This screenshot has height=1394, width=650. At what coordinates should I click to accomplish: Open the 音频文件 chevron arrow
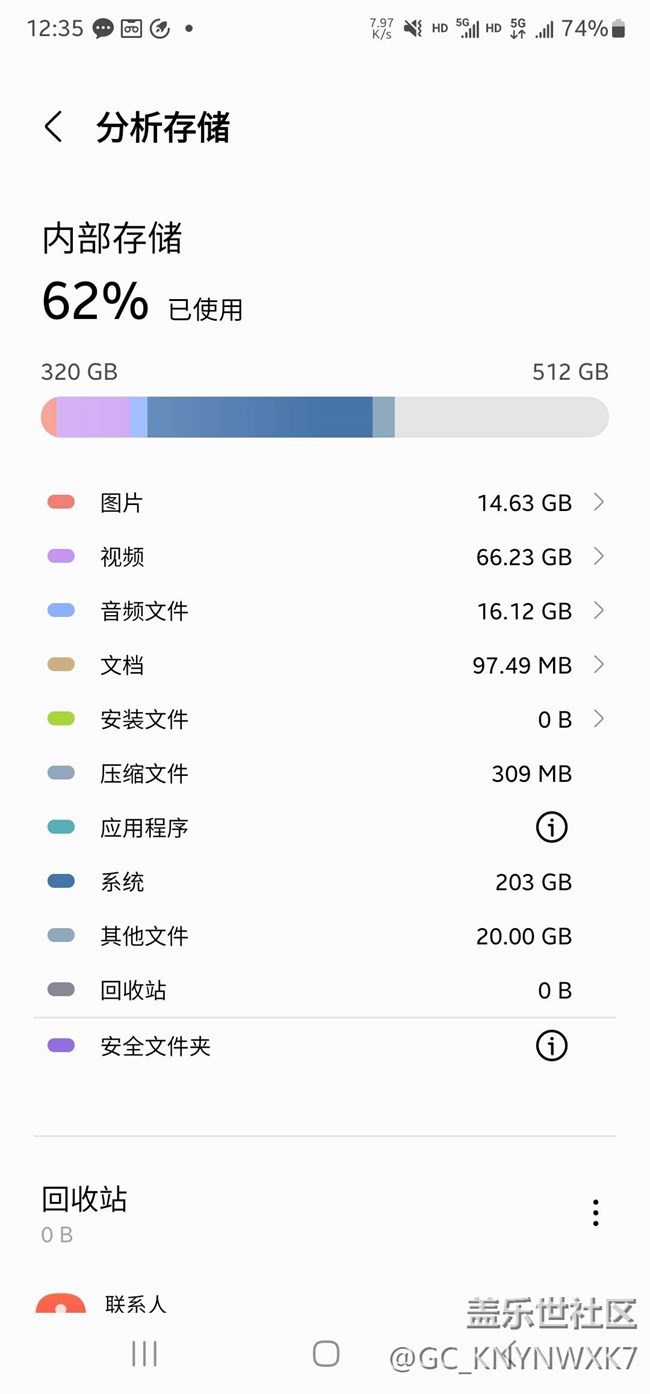pos(598,610)
